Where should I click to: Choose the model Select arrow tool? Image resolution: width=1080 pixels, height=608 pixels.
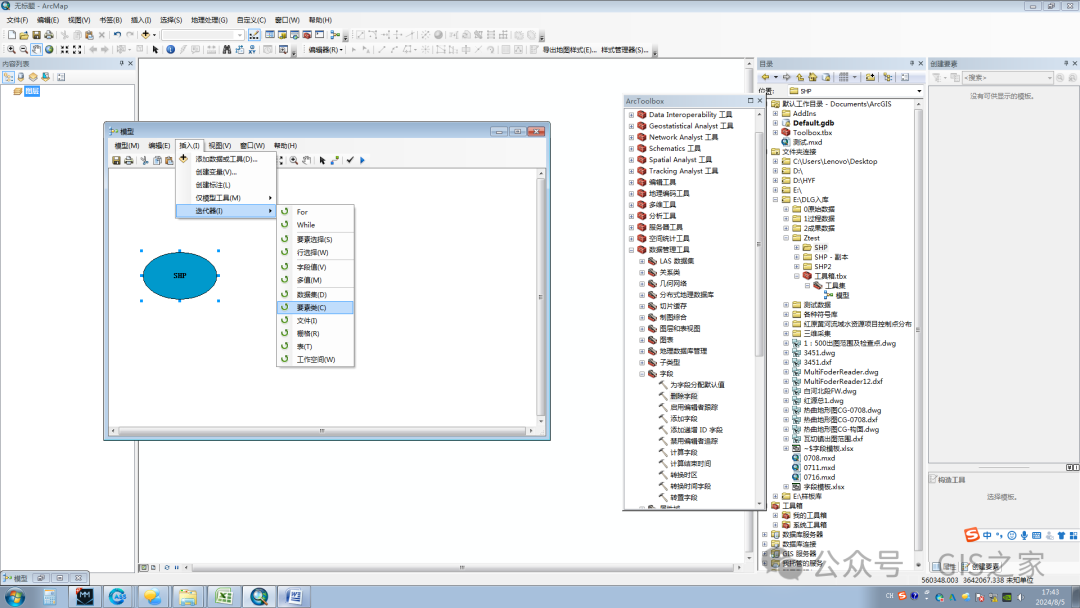322,160
